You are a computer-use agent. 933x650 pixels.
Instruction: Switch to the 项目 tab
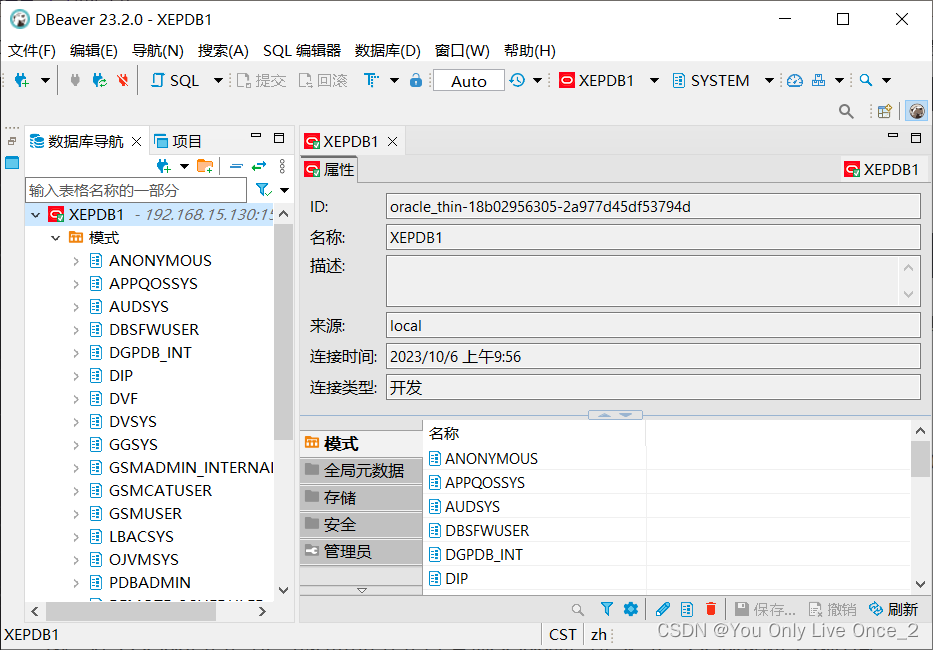coord(178,141)
